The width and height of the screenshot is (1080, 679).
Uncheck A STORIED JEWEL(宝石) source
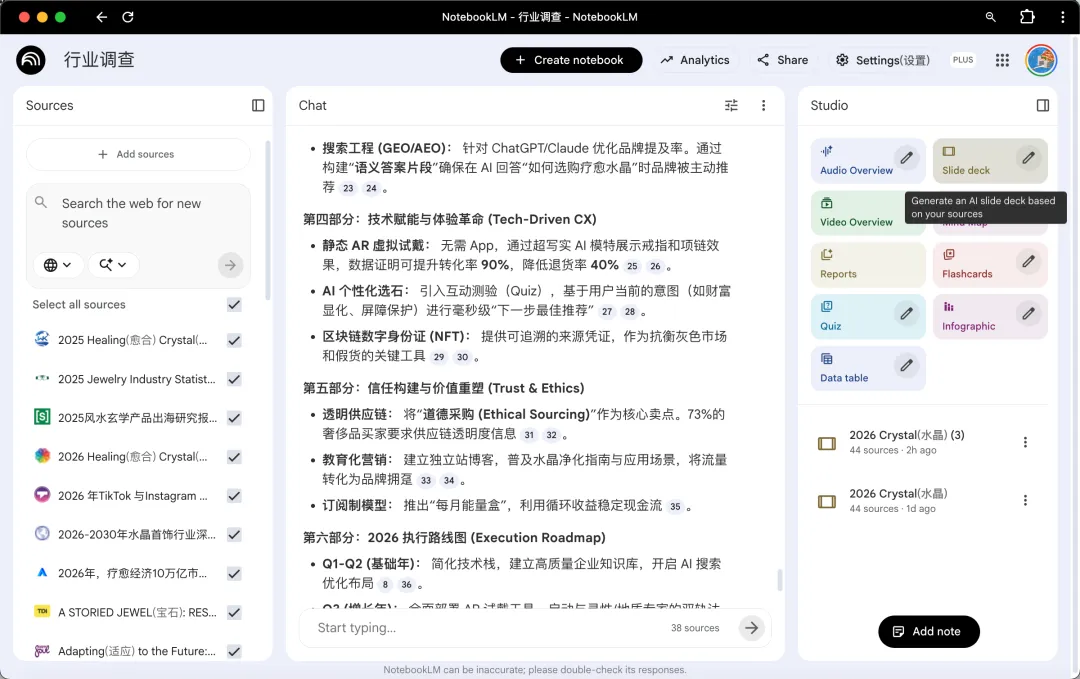(234, 612)
